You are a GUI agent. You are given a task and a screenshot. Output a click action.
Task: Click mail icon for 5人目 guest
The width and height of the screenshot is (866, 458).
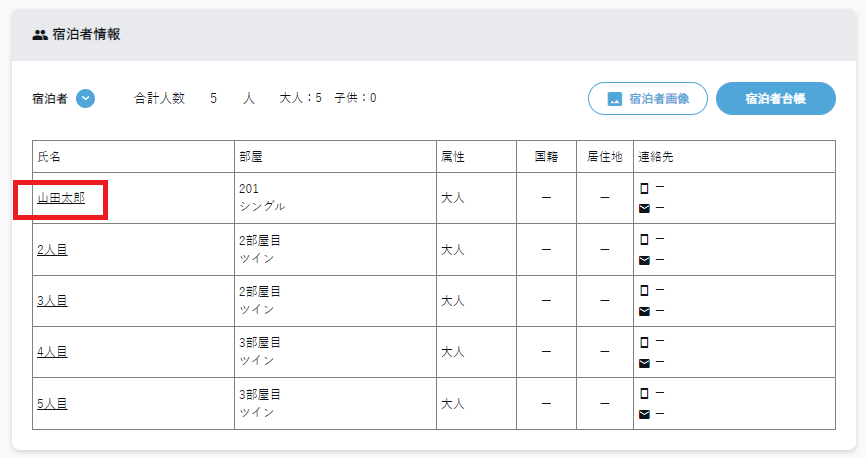pyautogui.click(x=644, y=414)
